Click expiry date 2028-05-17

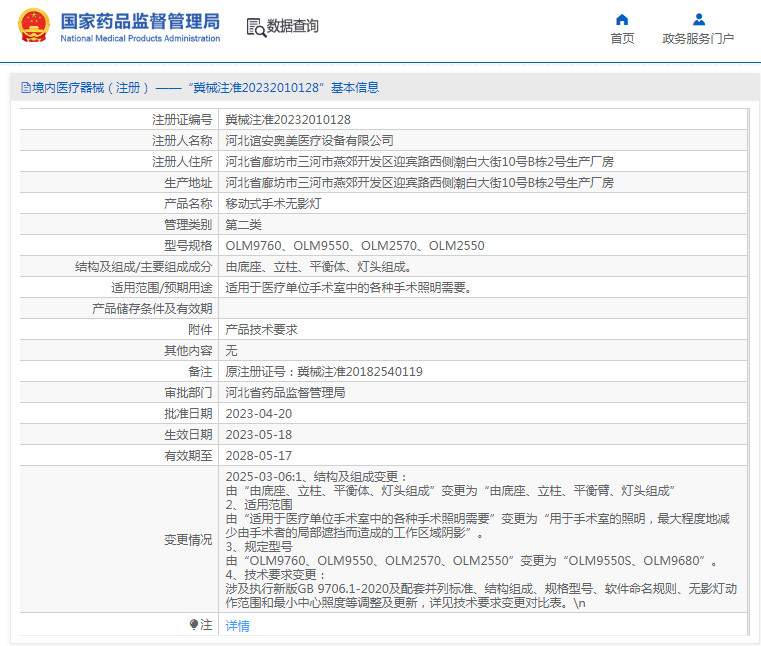[x=259, y=456]
